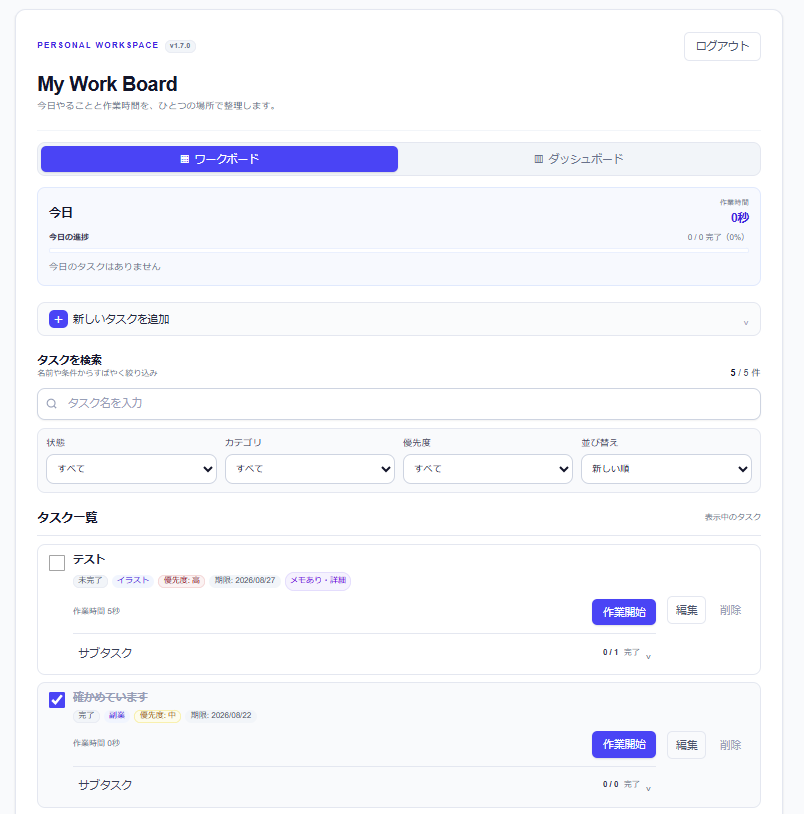
Task: Delete the 確かめています task
Action: pos(730,745)
